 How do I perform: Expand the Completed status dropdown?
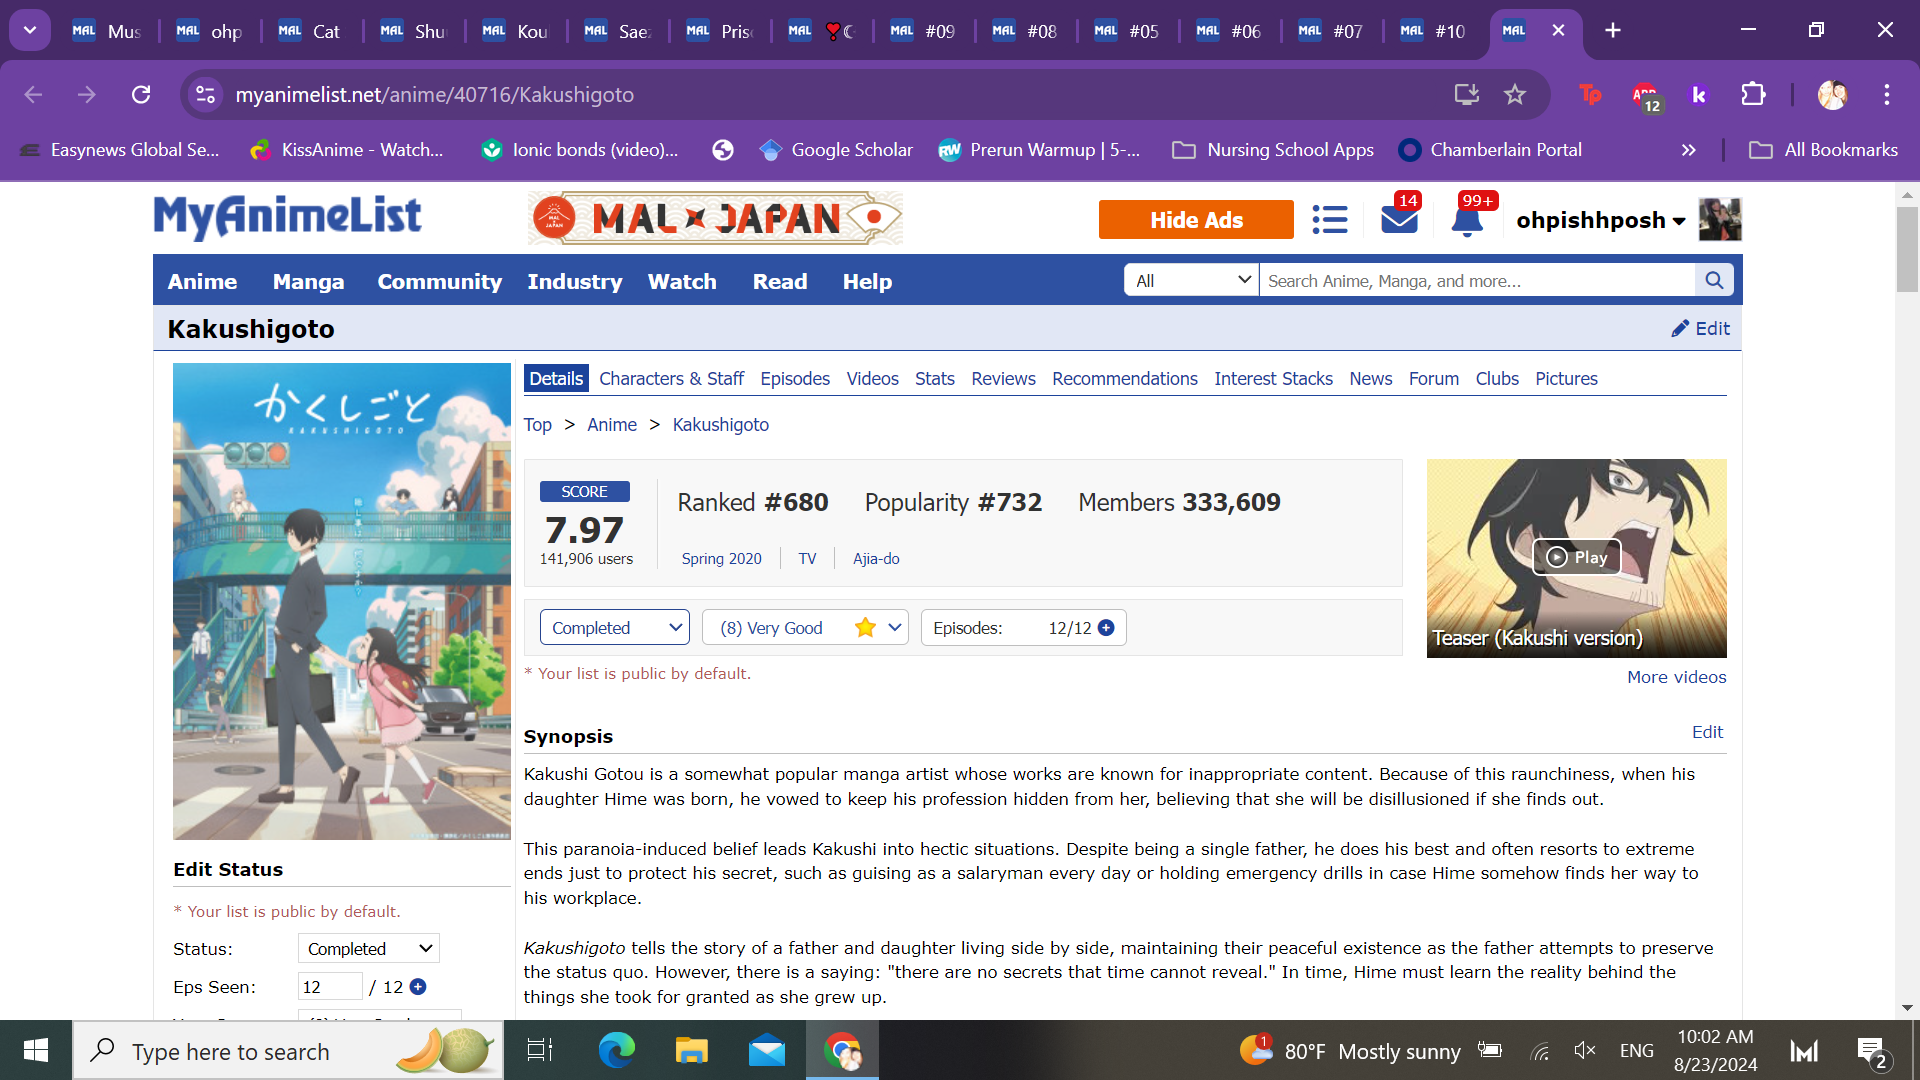pyautogui.click(x=614, y=628)
